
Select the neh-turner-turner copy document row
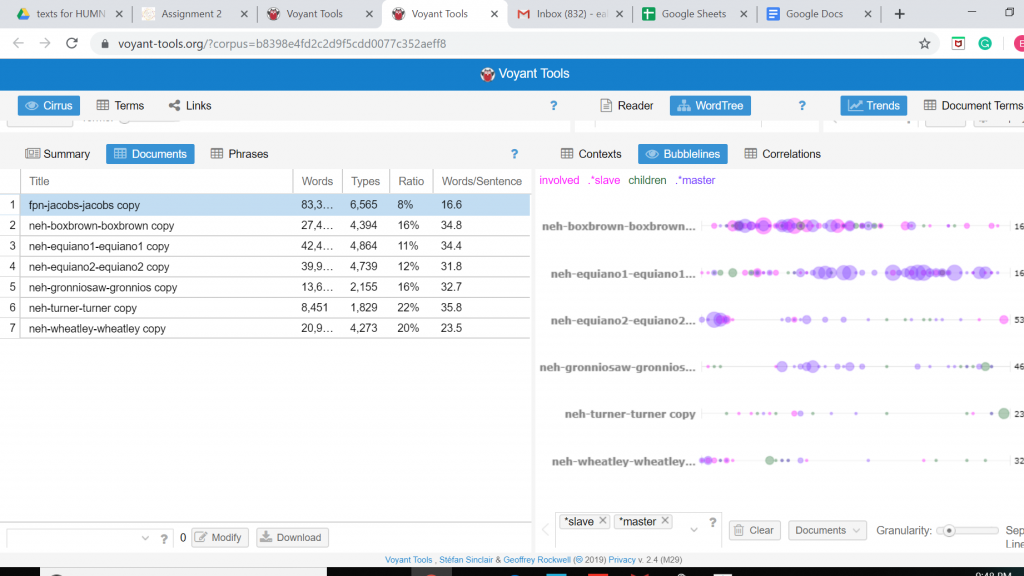pyautogui.click(x=83, y=308)
